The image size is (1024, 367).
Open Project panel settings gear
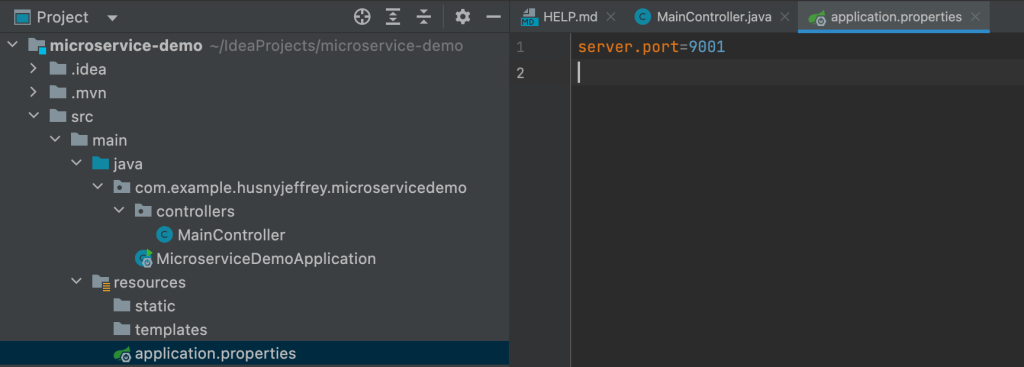(462, 17)
